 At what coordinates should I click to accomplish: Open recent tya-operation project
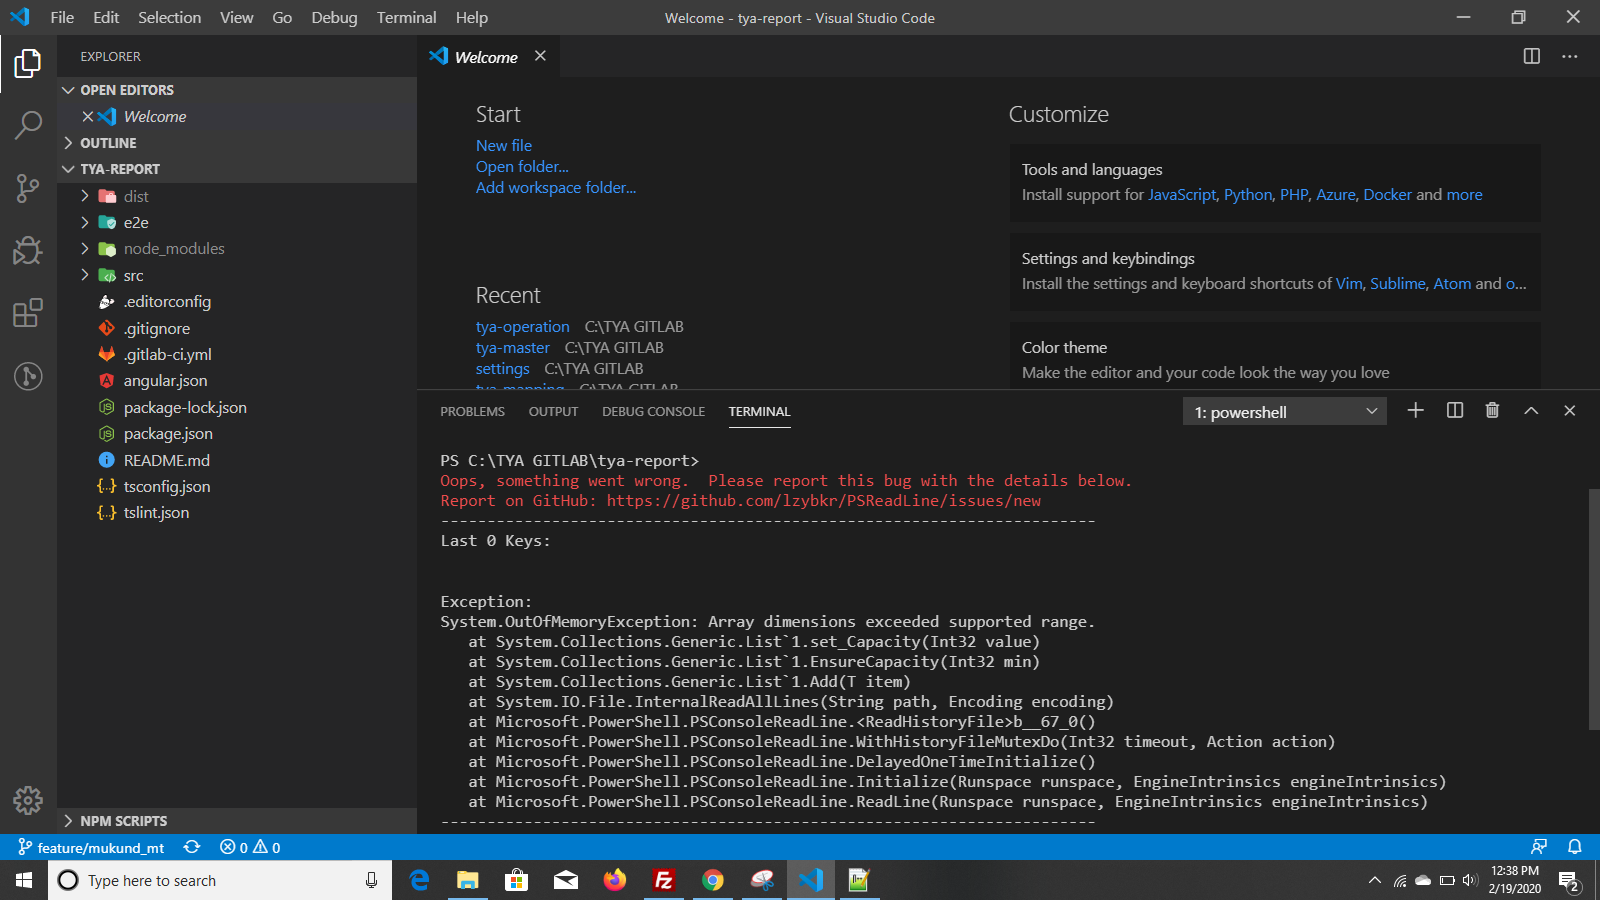522,326
